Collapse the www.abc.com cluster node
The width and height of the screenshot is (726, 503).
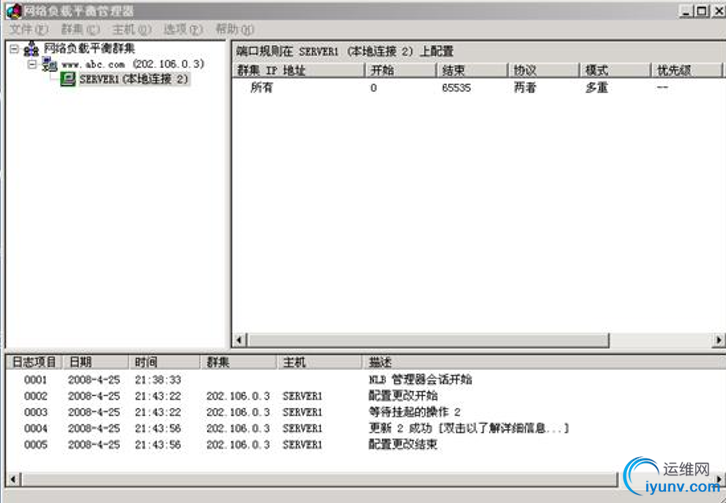point(32,64)
